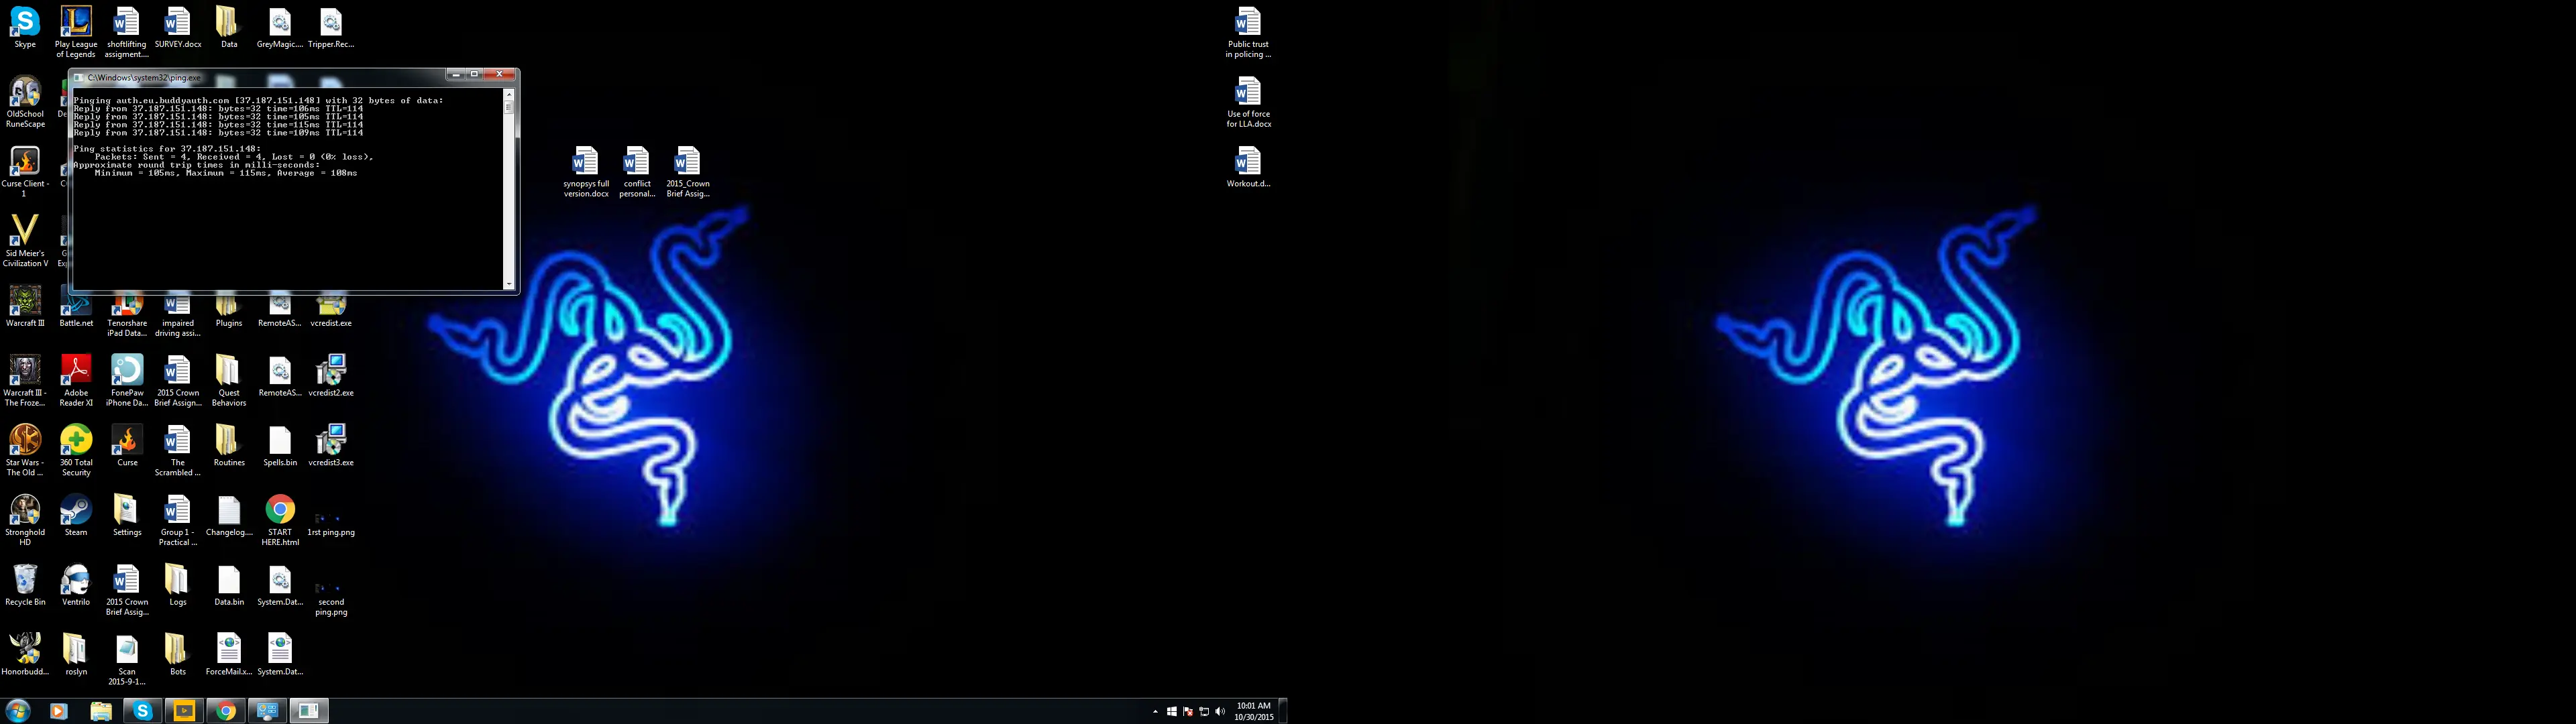Open the Skype desktop shortcut
2576x724 pixels.
25,27
